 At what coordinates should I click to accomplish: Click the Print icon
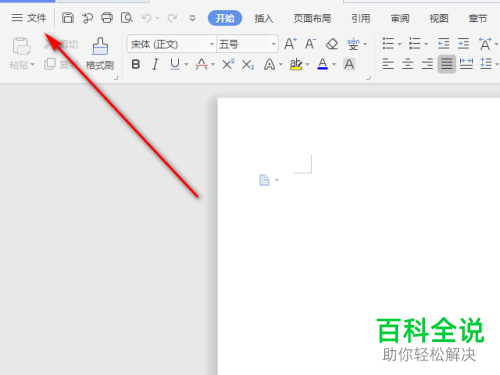point(107,18)
